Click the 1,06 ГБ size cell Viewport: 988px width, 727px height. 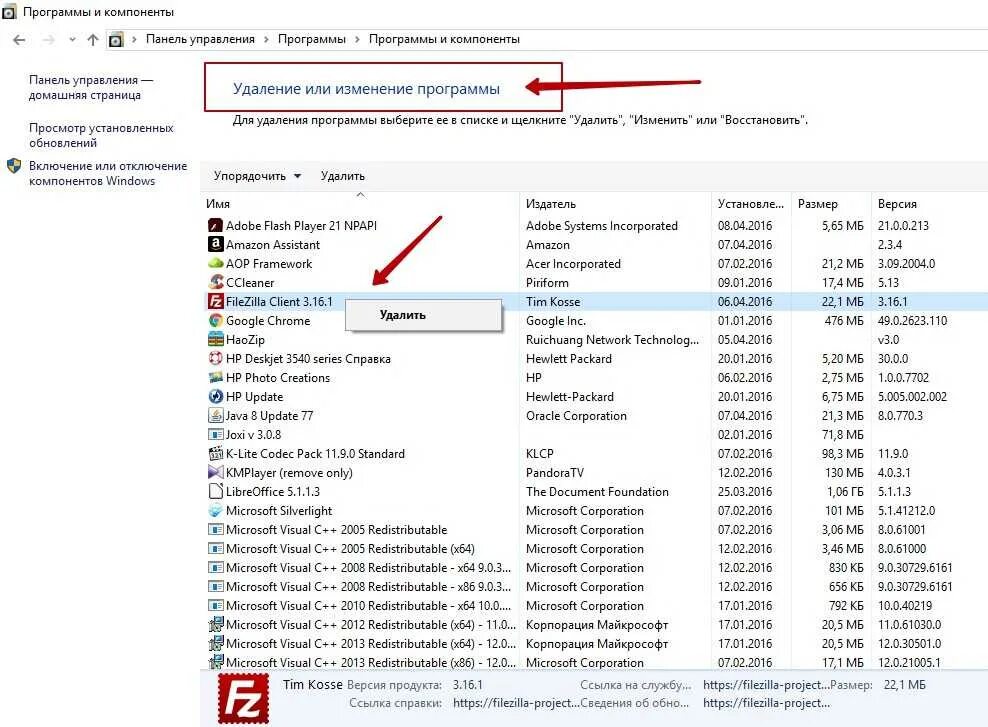(845, 491)
